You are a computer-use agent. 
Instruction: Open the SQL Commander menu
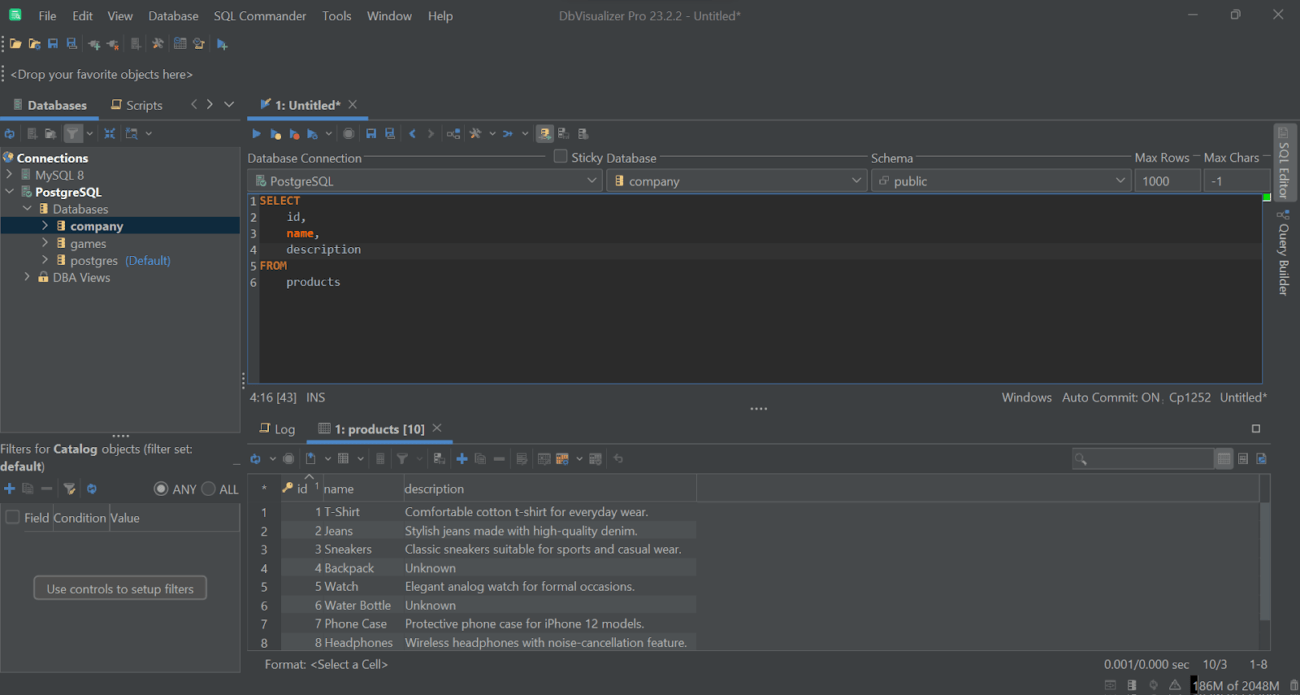(260, 15)
